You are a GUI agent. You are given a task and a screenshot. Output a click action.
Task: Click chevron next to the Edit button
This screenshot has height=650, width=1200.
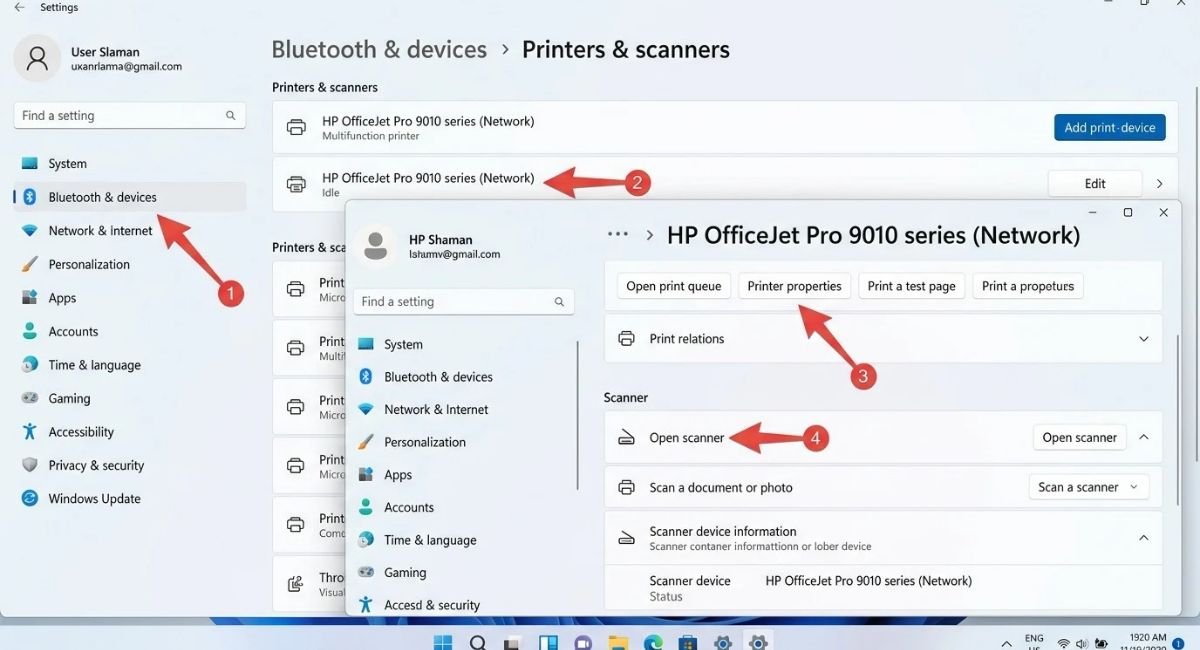point(1160,184)
